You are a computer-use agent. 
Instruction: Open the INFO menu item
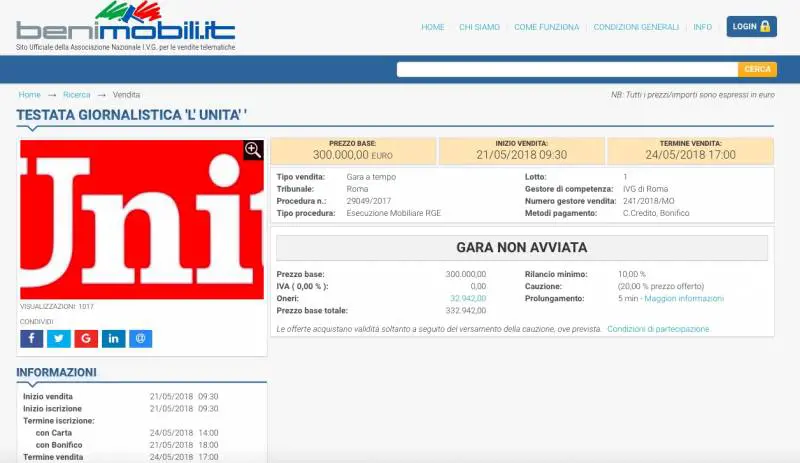pyautogui.click(x=703, y=27)
